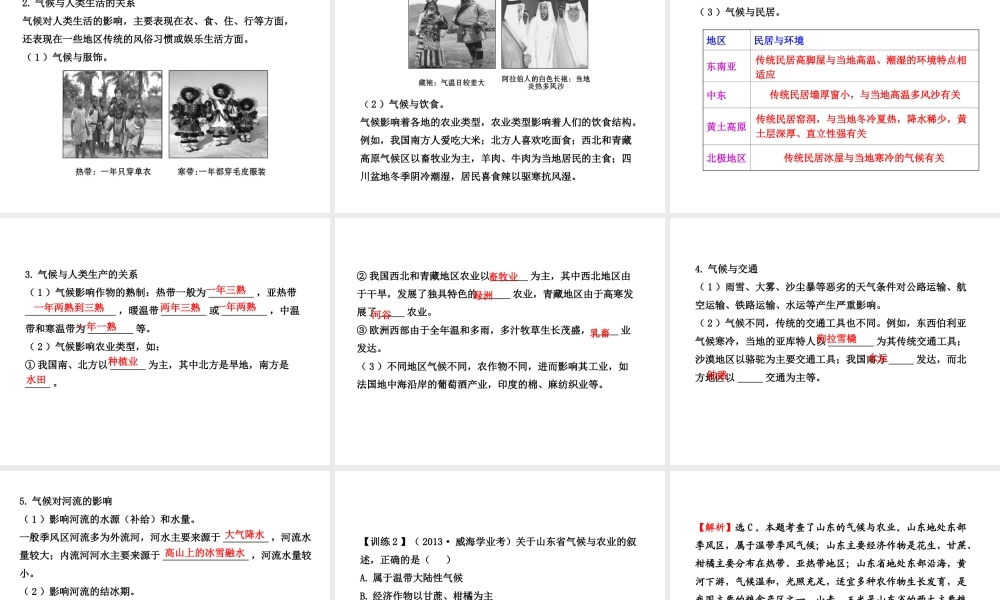The height and width of the screenshot is (600, 1000).
Task: Click red answer 大气降水
Action: pos(244,534)
